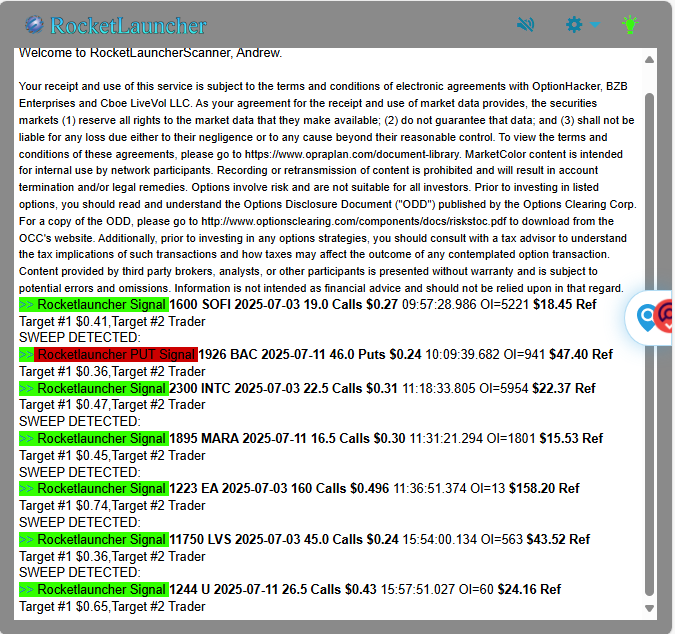
Task: Click the green lightbulb icon
Action: [x=630, y=25]
